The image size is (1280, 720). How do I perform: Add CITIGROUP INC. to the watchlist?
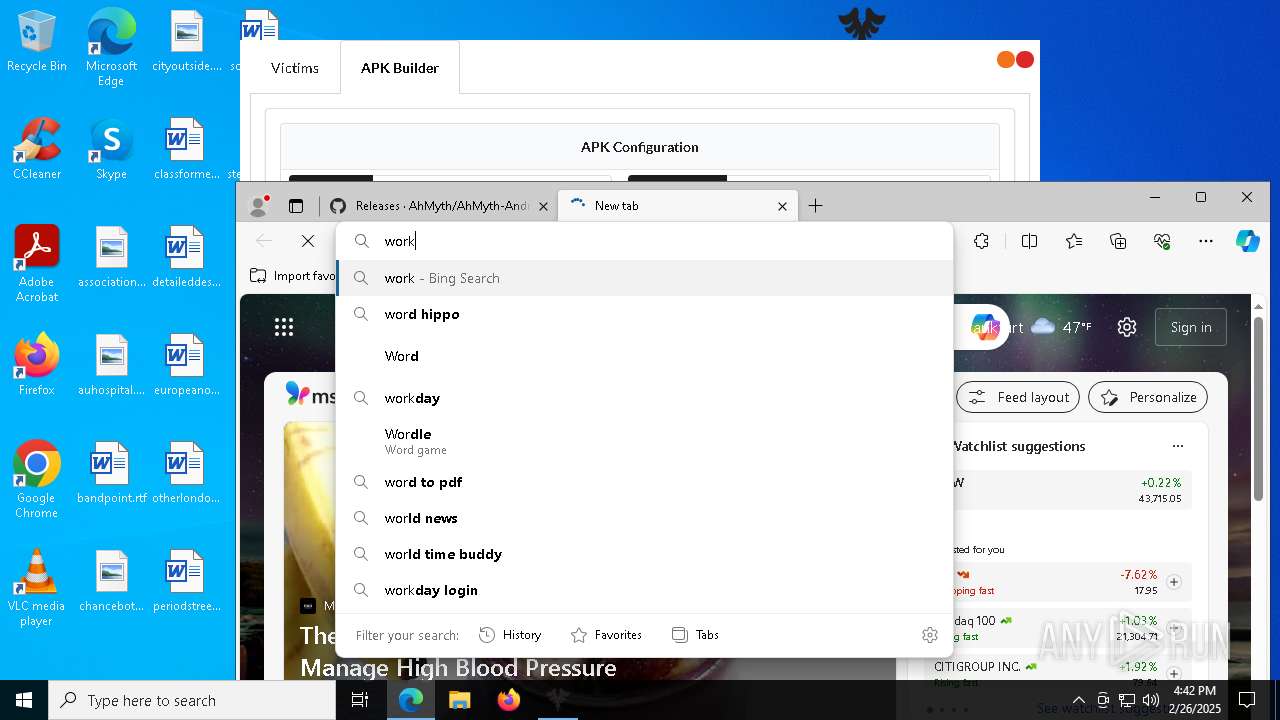pyautogui.click(x=1174, y=674)
